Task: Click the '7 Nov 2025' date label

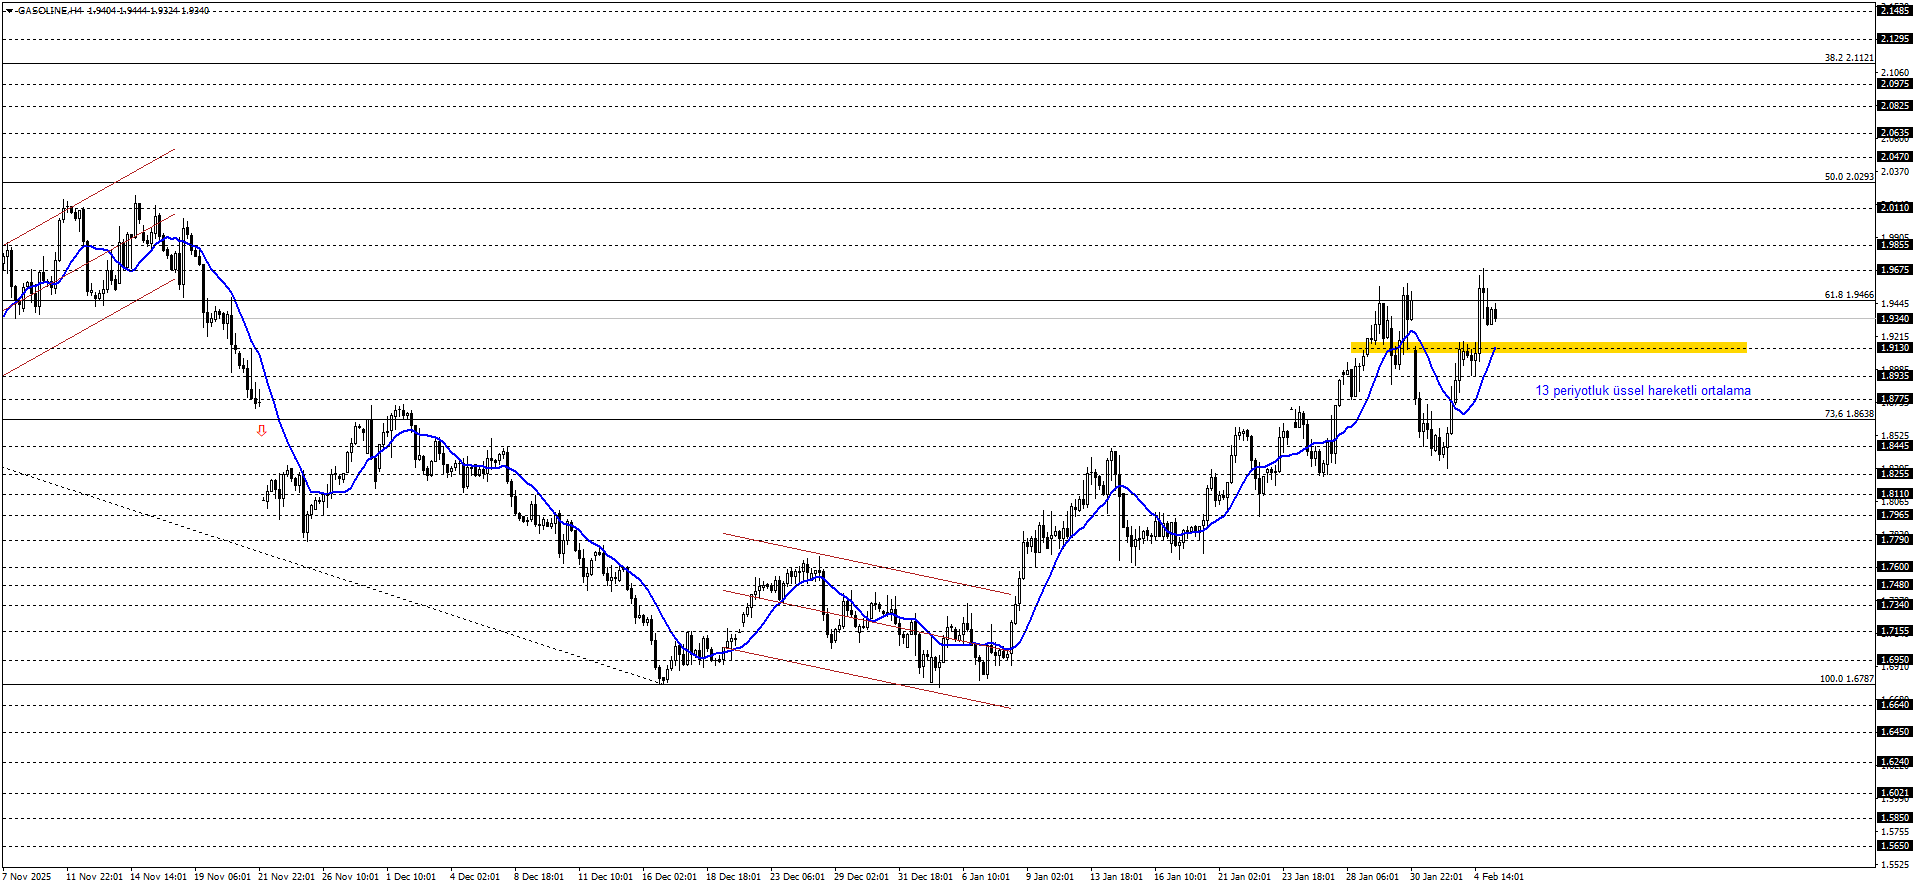Action: tap(27, 877)
